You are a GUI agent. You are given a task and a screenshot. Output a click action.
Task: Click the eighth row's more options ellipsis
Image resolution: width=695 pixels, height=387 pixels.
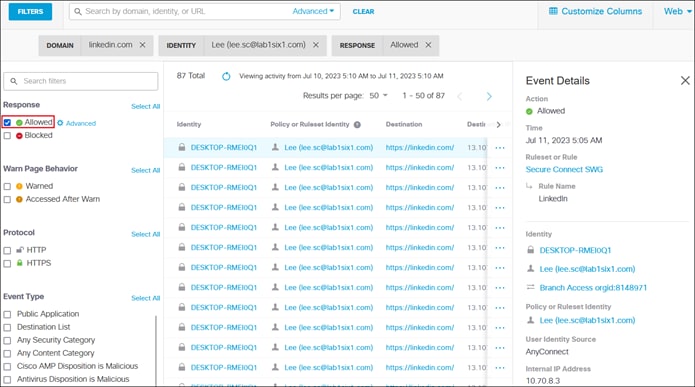pos(500,288)
